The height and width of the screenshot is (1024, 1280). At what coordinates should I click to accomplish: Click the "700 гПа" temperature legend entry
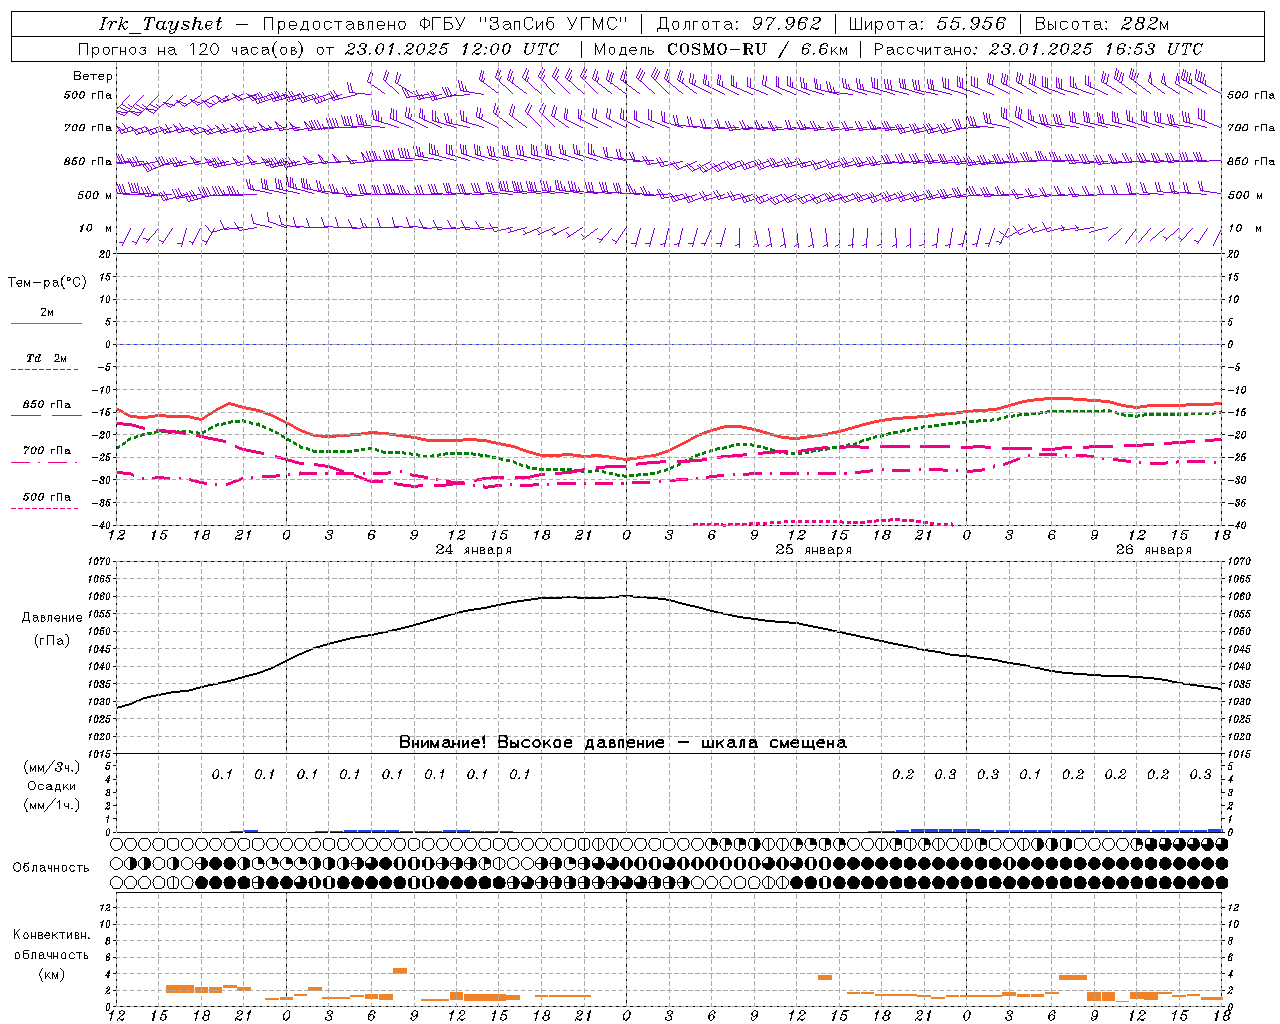coord(47,451)
